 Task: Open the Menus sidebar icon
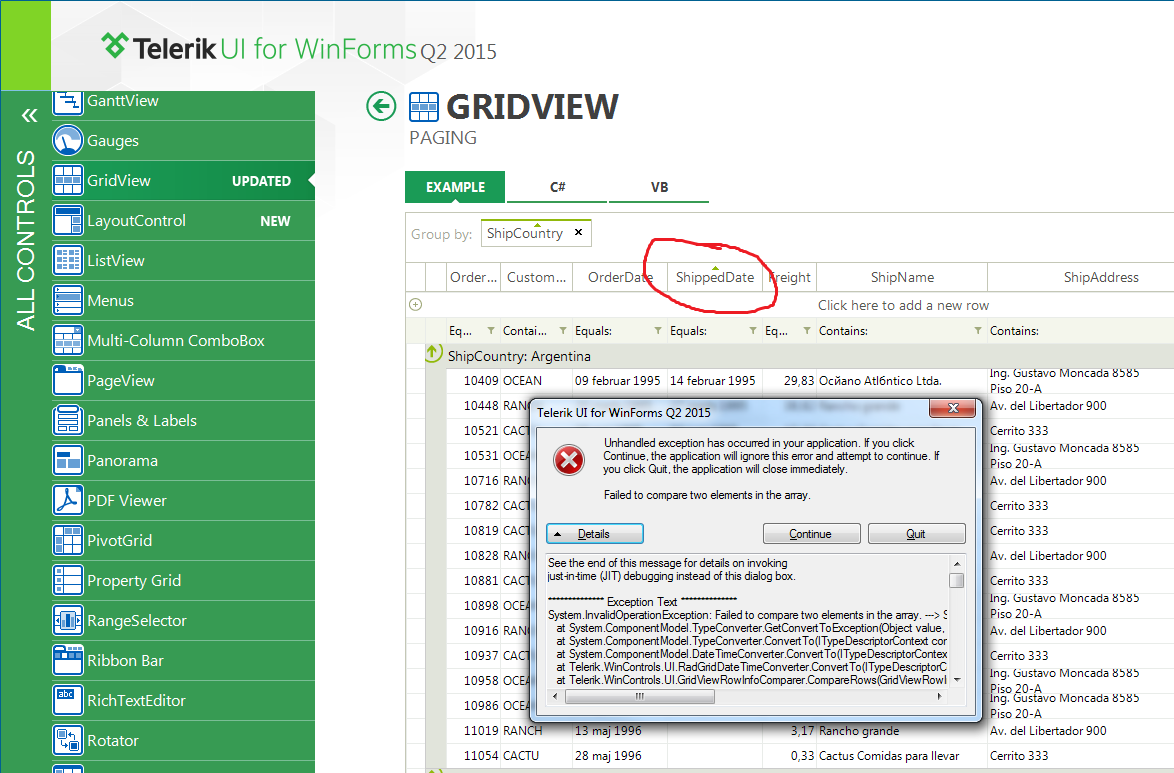pyautogui.click(x=67, y=300)
